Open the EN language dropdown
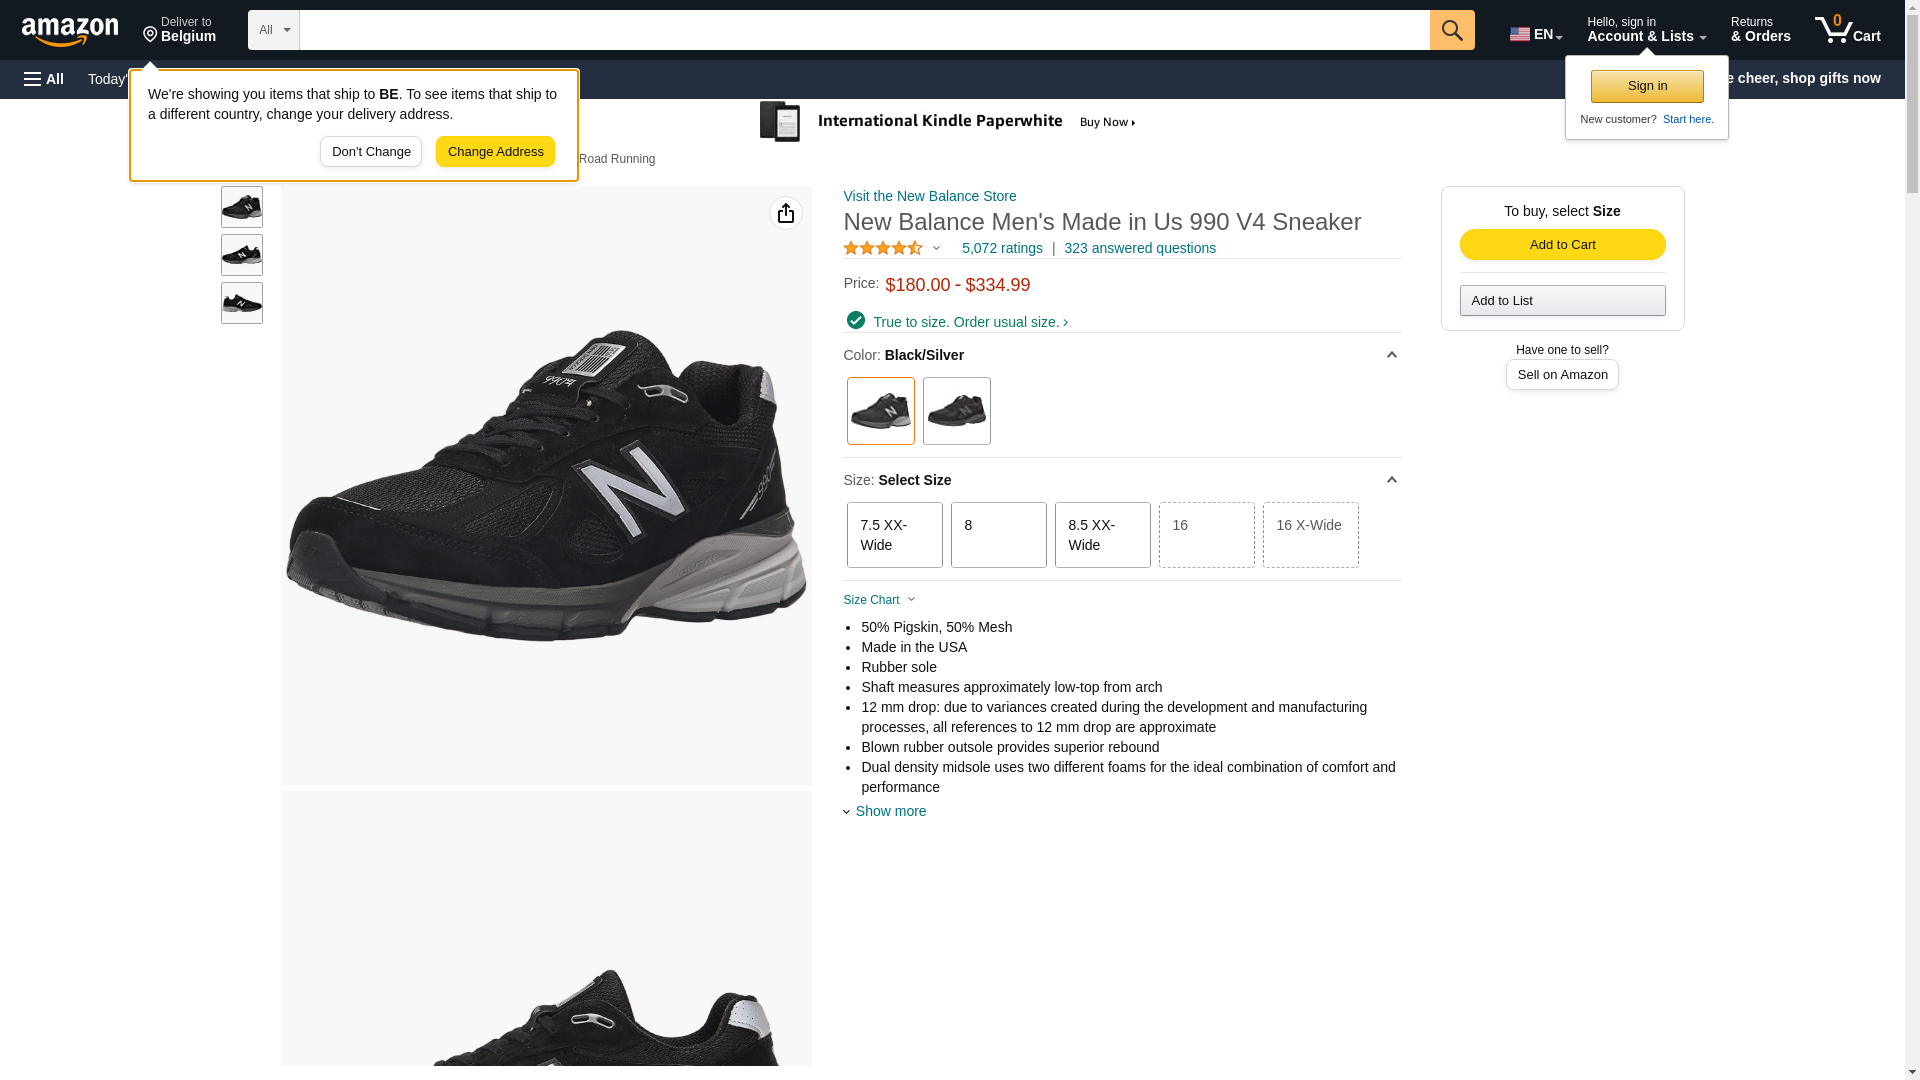This screenshot has height=1080, width=1920. [x=1535, y=34]
